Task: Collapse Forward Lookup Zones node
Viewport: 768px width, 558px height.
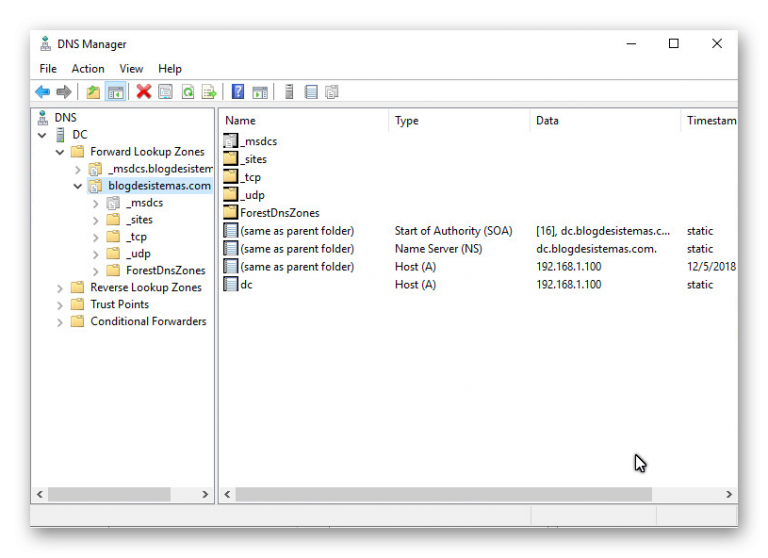Action: click(60, 152)
